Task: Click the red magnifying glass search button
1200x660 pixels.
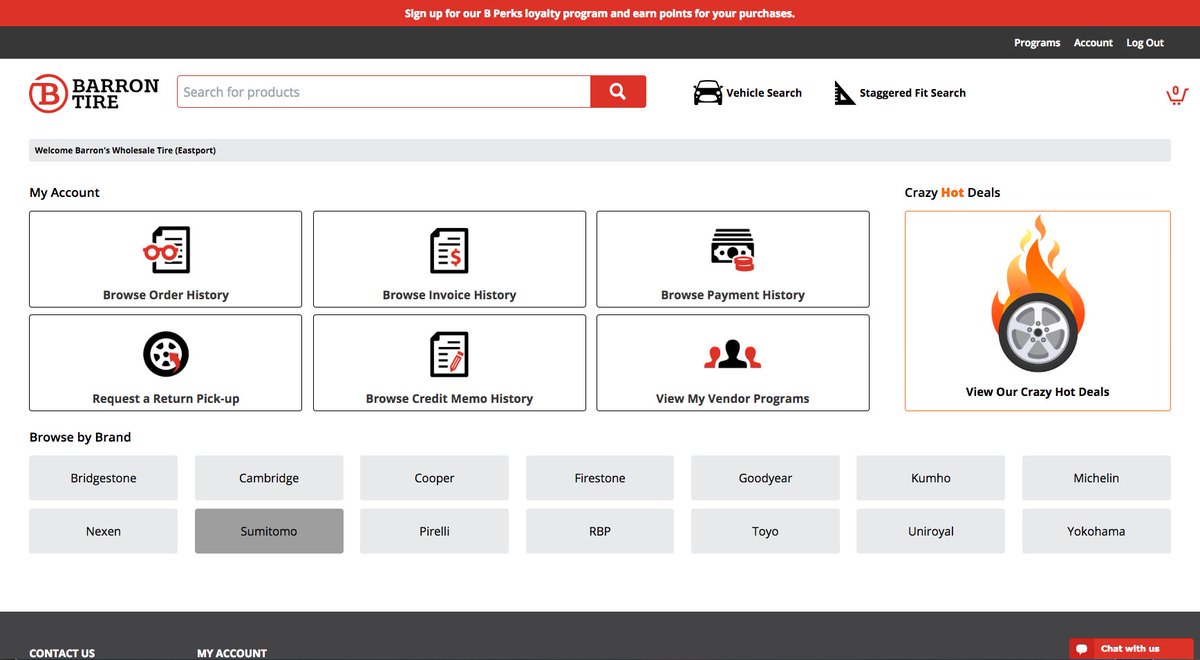Action: [x=618, y=92]
